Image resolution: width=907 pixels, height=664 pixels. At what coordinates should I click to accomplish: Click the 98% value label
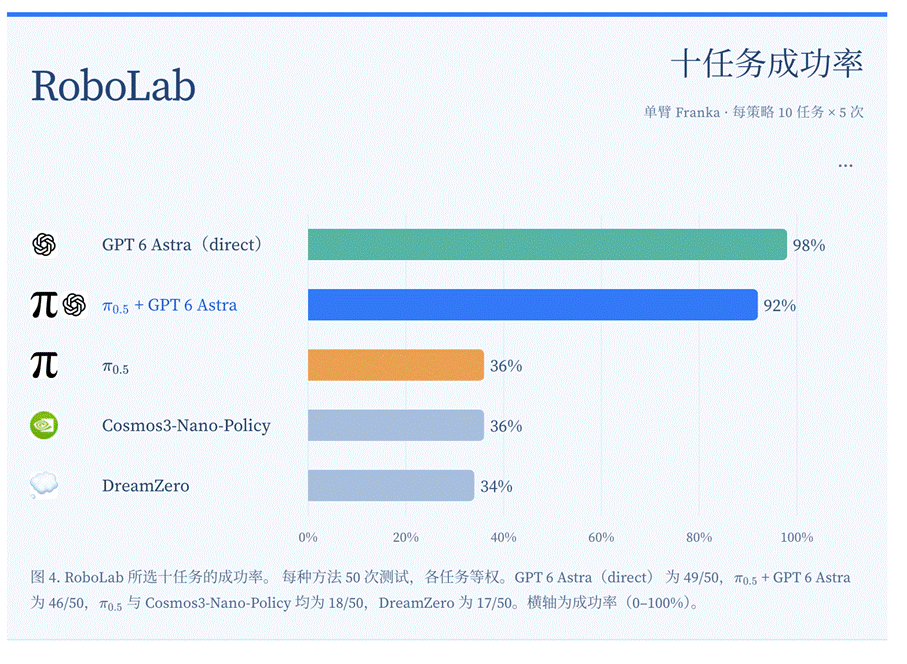(809, 245)
